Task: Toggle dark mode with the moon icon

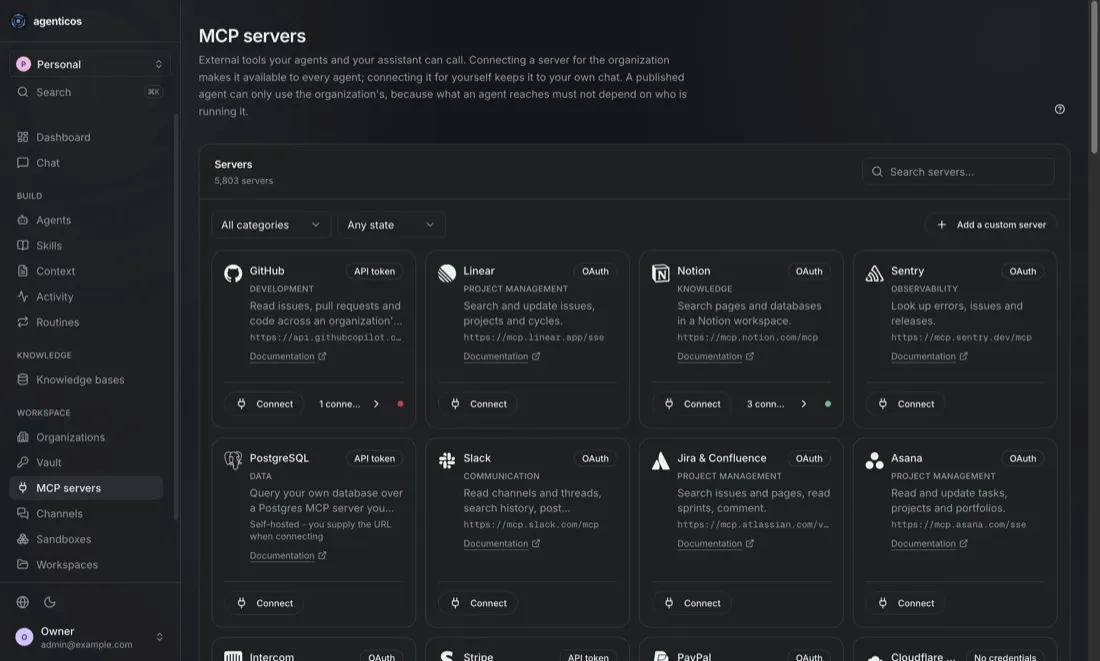Action: click(x=50, y=601)
